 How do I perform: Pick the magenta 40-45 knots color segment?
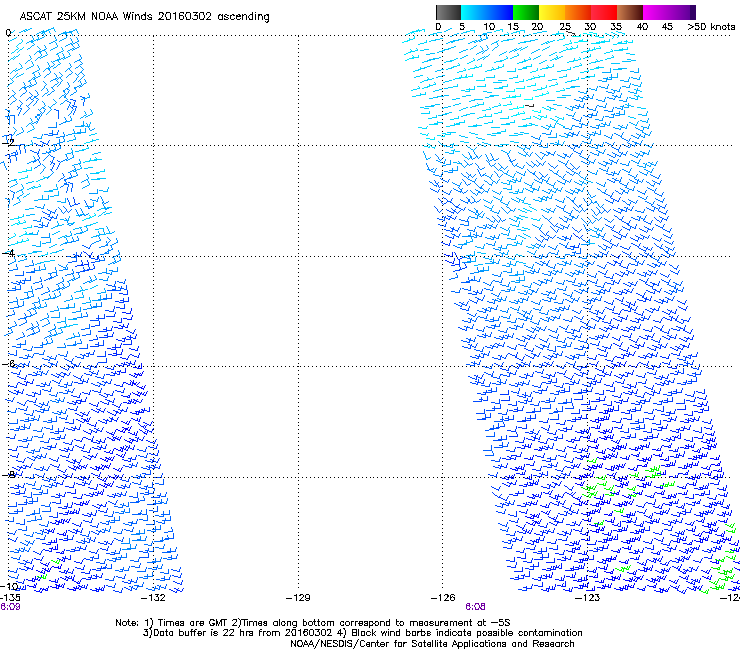coord(656,12)
